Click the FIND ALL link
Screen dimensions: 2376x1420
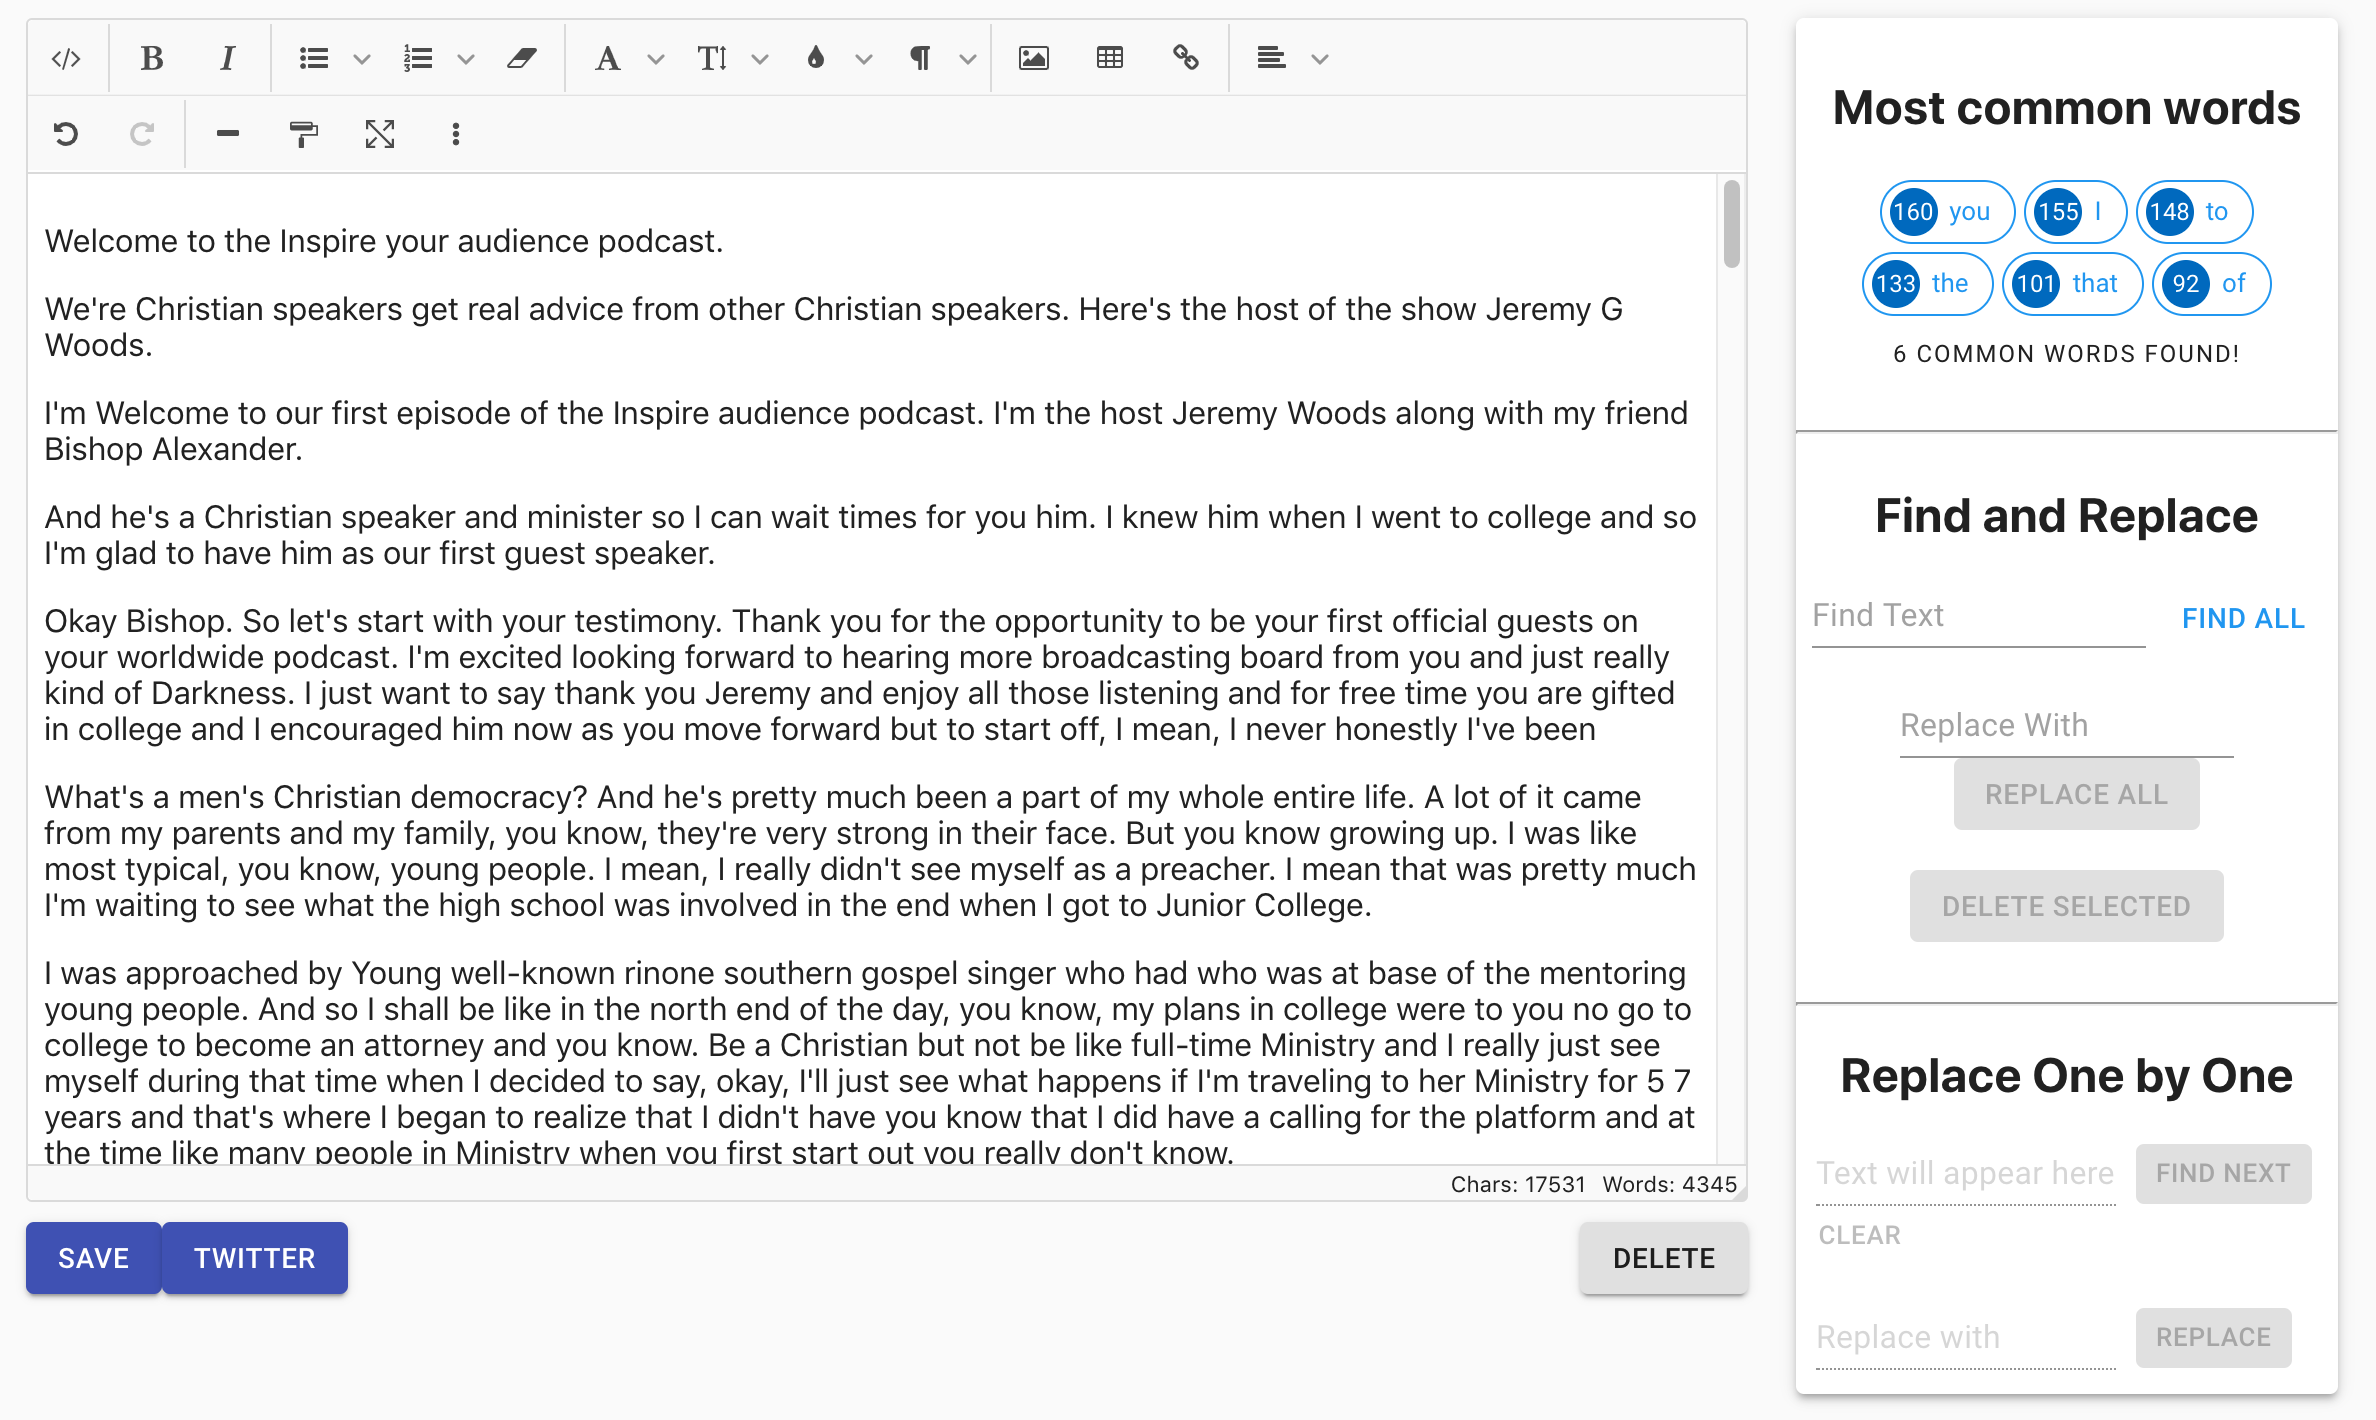pyautogui.click(x=2242, y=619)
